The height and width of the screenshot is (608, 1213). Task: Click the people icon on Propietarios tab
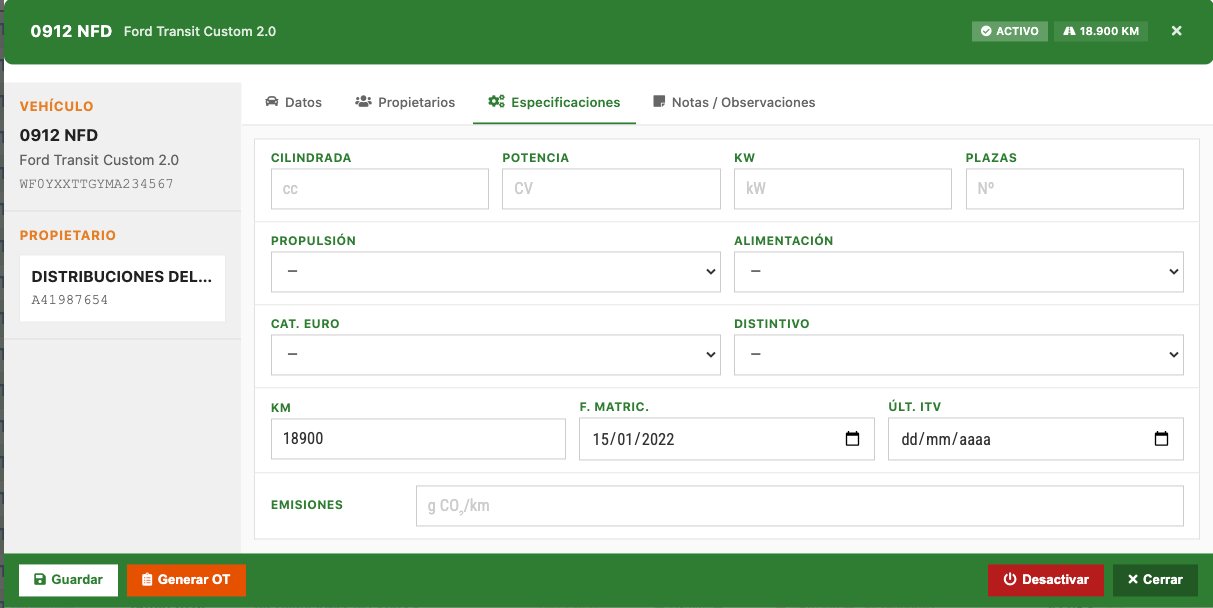(364, 102)
